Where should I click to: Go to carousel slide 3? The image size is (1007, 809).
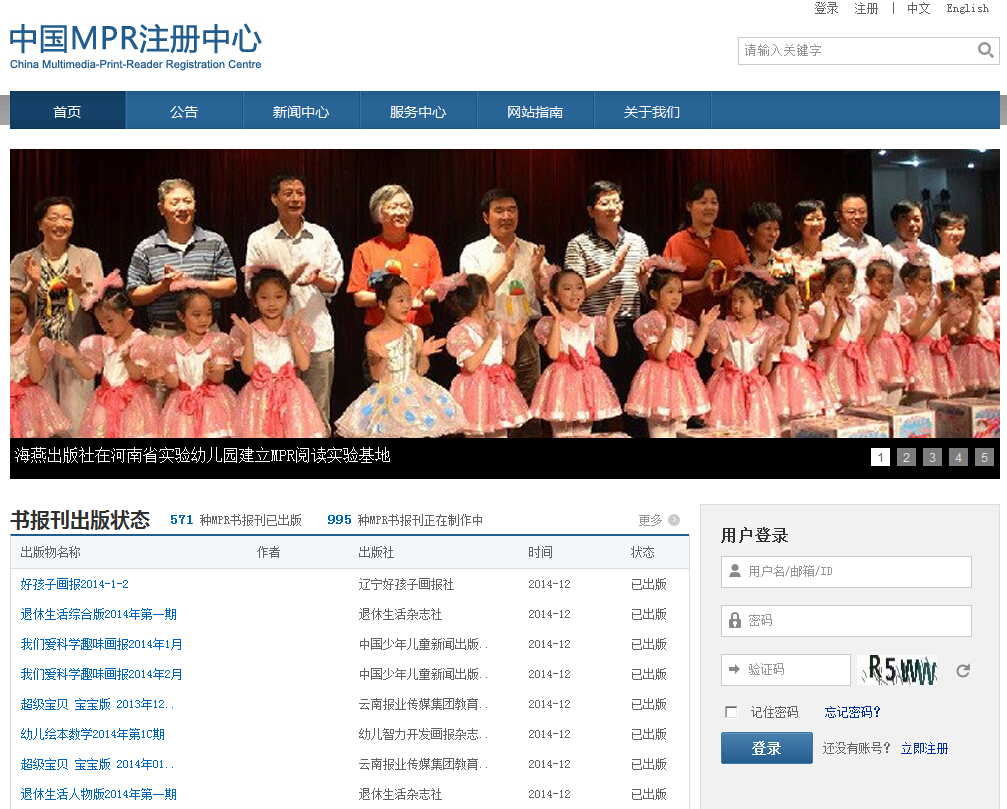(932, 458)
